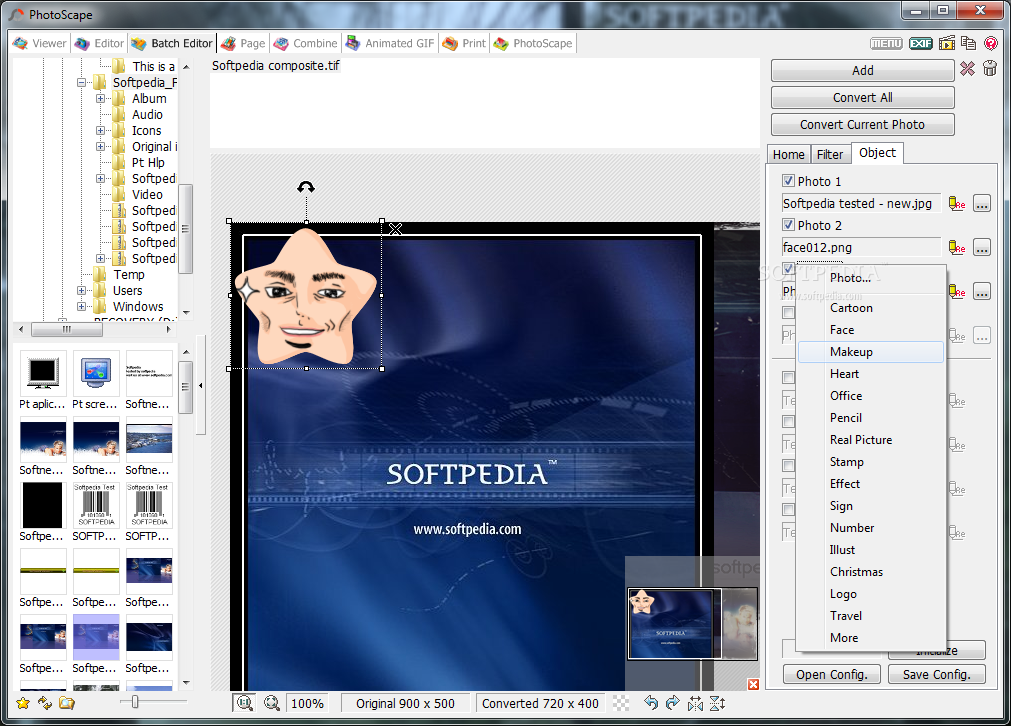Screen dimensions: 1011x726
Task: Choose Makeup from the popup menu
Action: point(851,352)
